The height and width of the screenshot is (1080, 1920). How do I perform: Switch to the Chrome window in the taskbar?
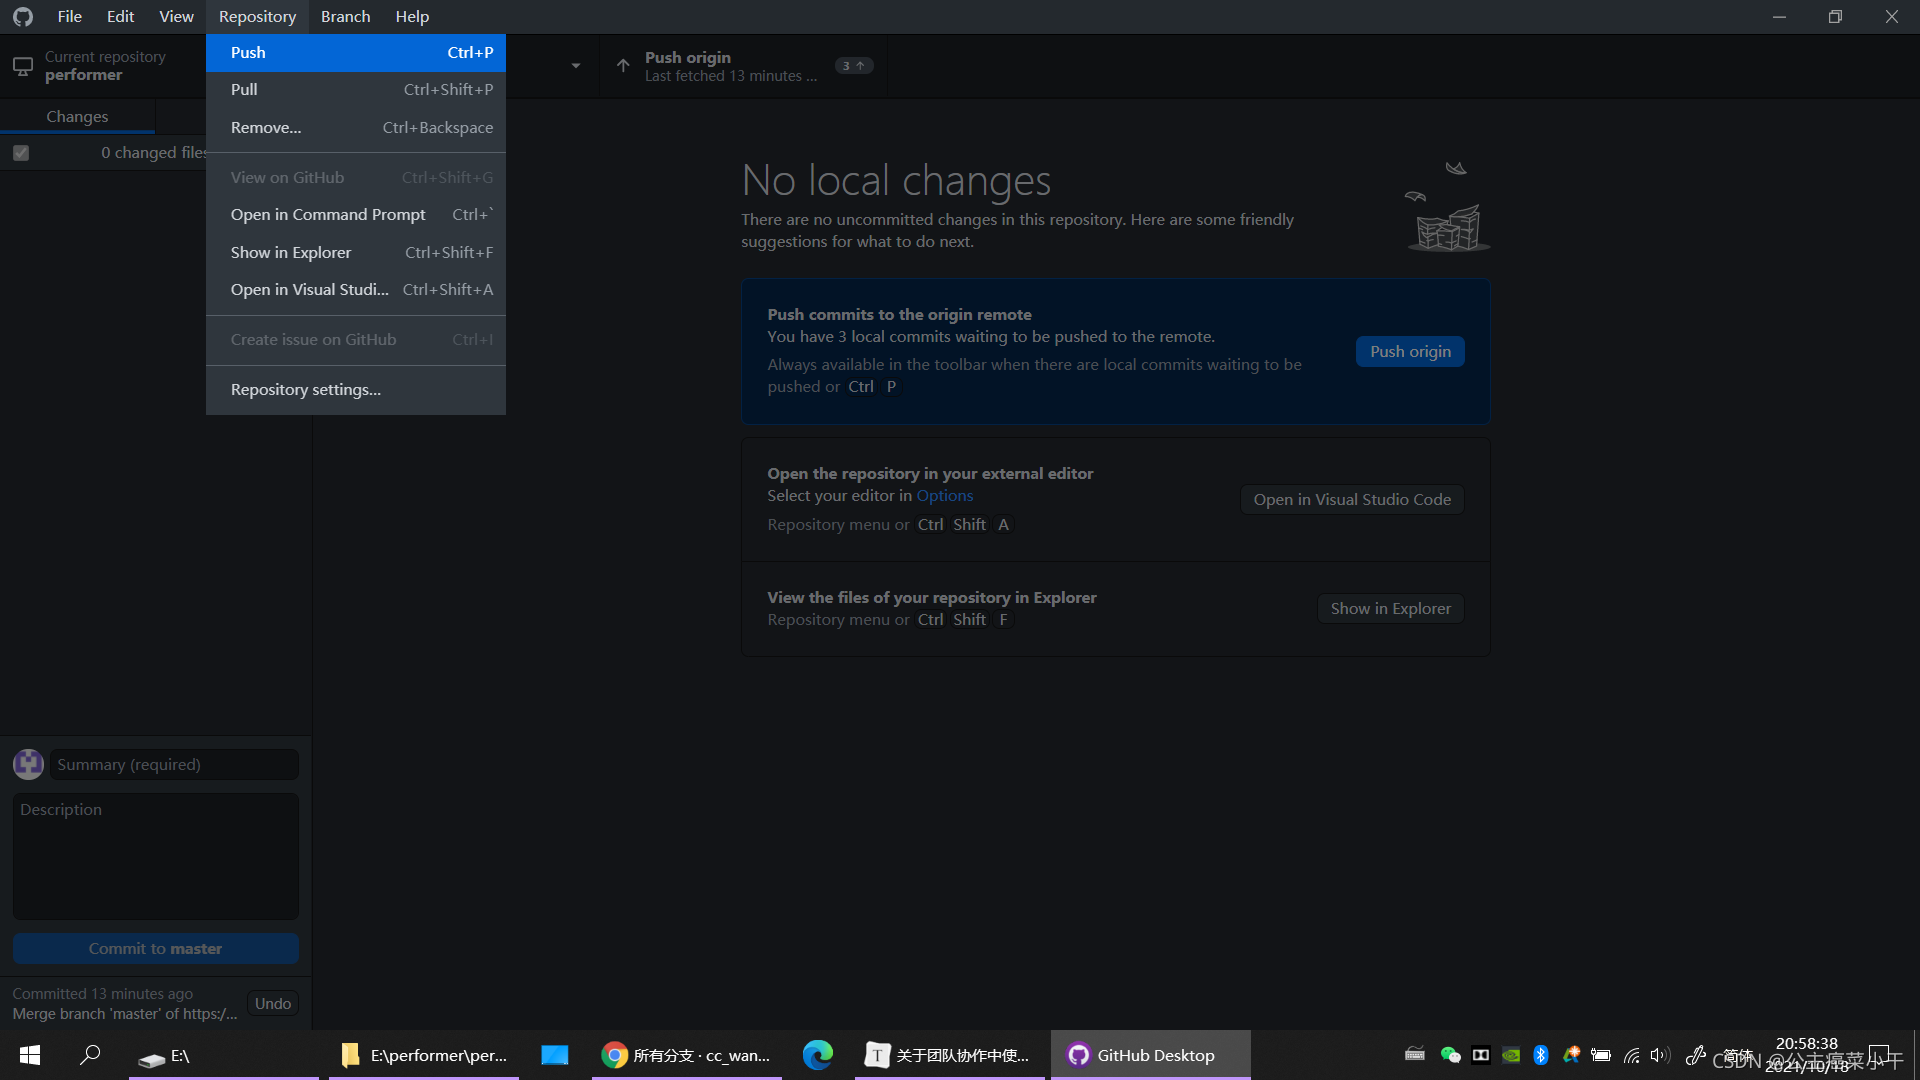click(687, 1055)
